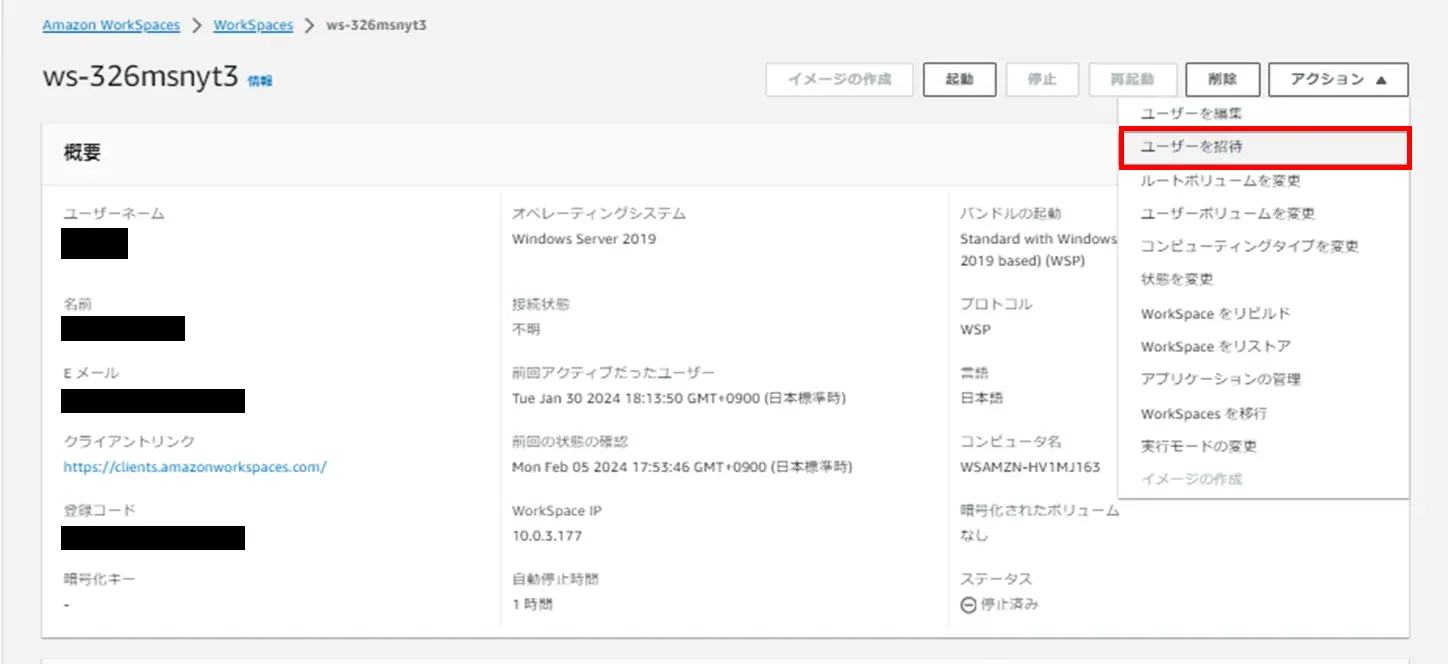Click the large ws-326msnyt3 page heading
This screenshot has width=1448, height=664.
(x=141, y=78)
